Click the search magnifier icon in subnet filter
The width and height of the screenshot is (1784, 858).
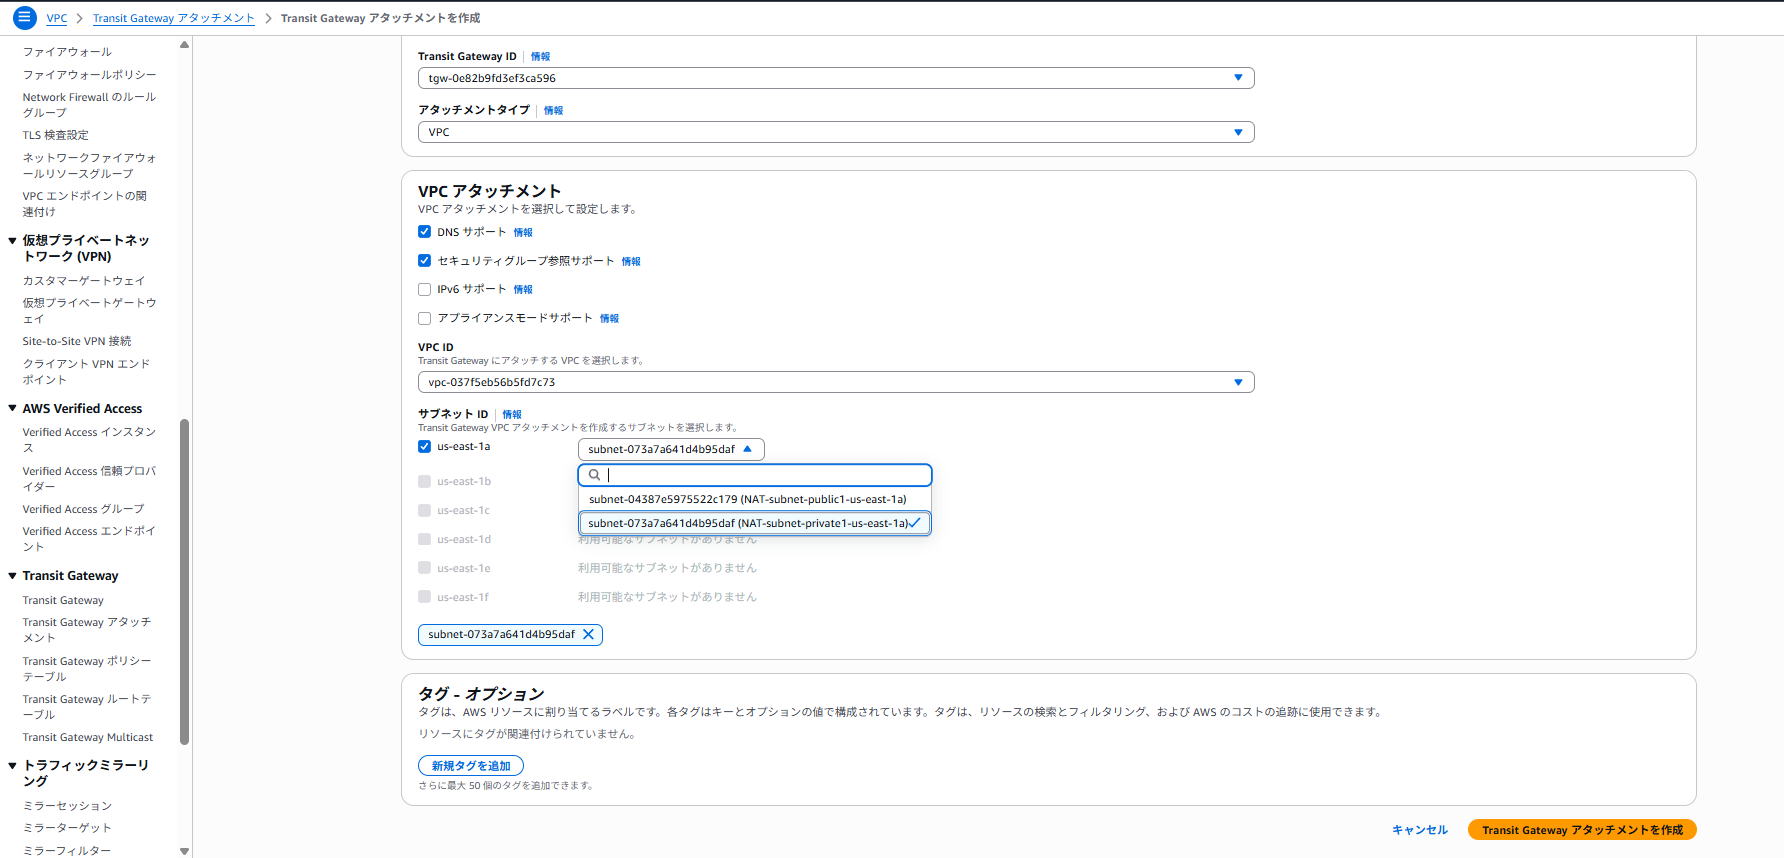coord(594,475)
